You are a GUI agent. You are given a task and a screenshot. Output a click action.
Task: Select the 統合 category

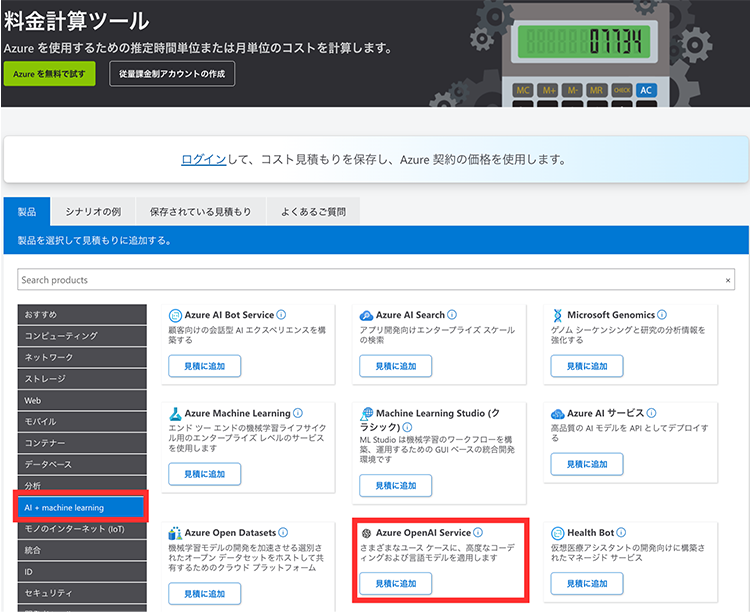click(82, 550)
